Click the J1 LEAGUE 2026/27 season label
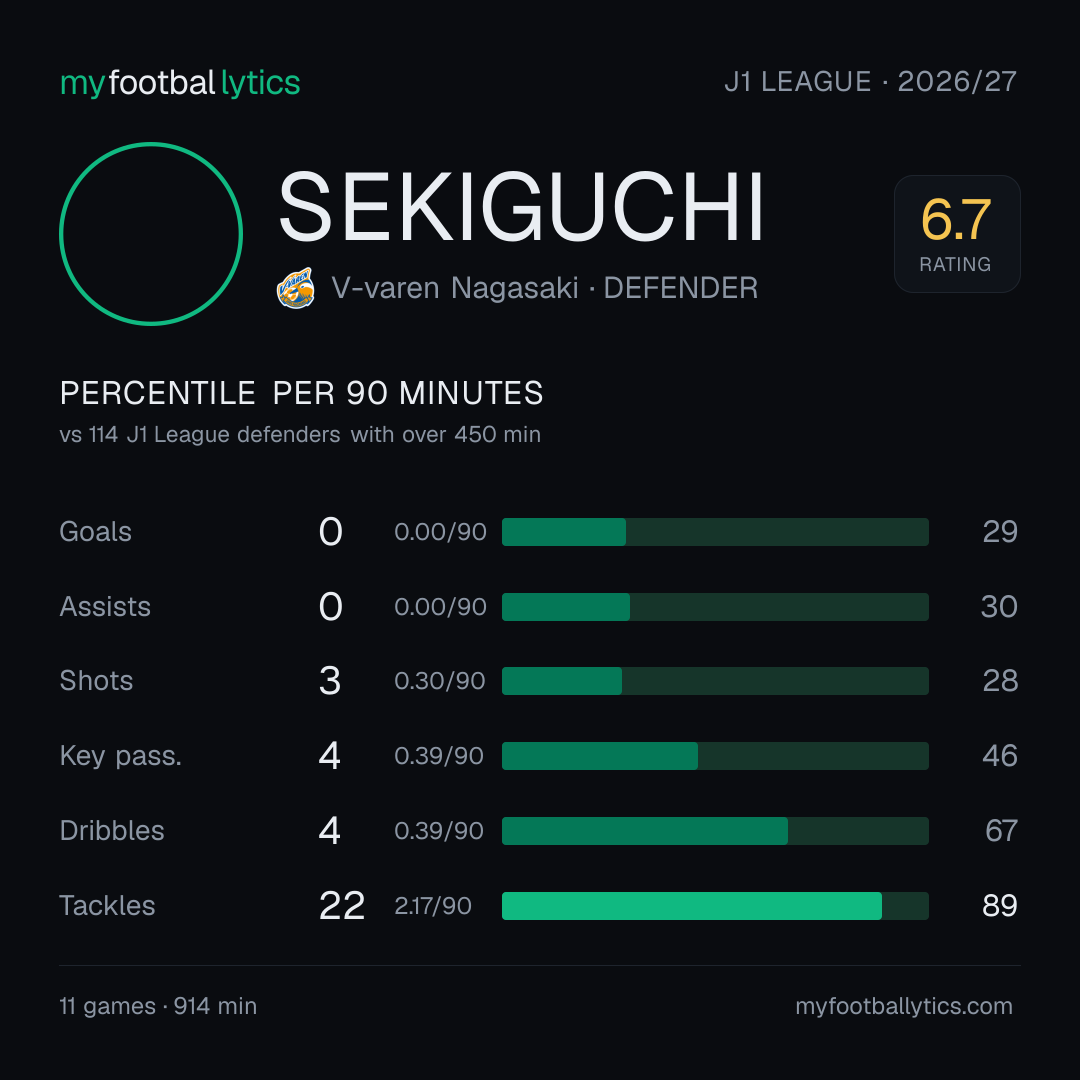The image size is (1080, 1080). pos(871,82)
